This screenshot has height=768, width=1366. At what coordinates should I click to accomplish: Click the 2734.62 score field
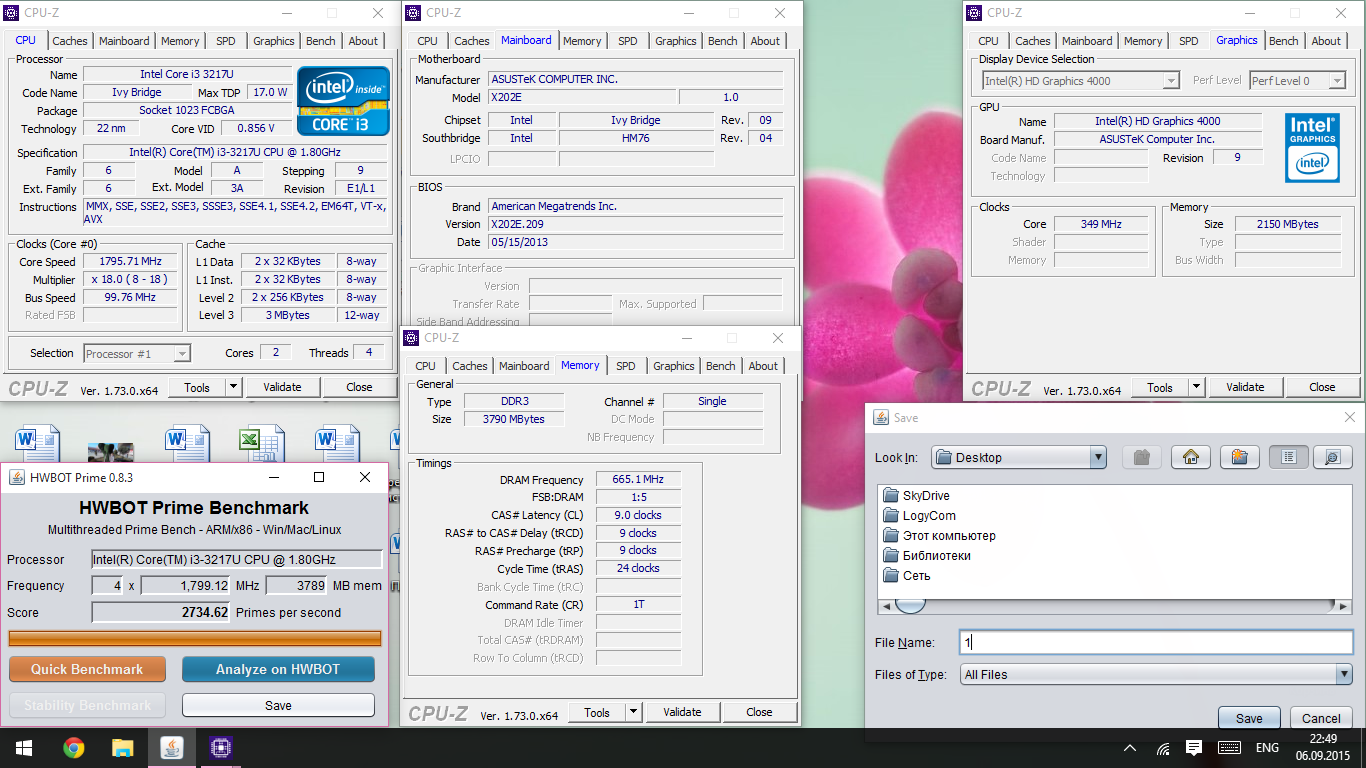tap(162, 613)
